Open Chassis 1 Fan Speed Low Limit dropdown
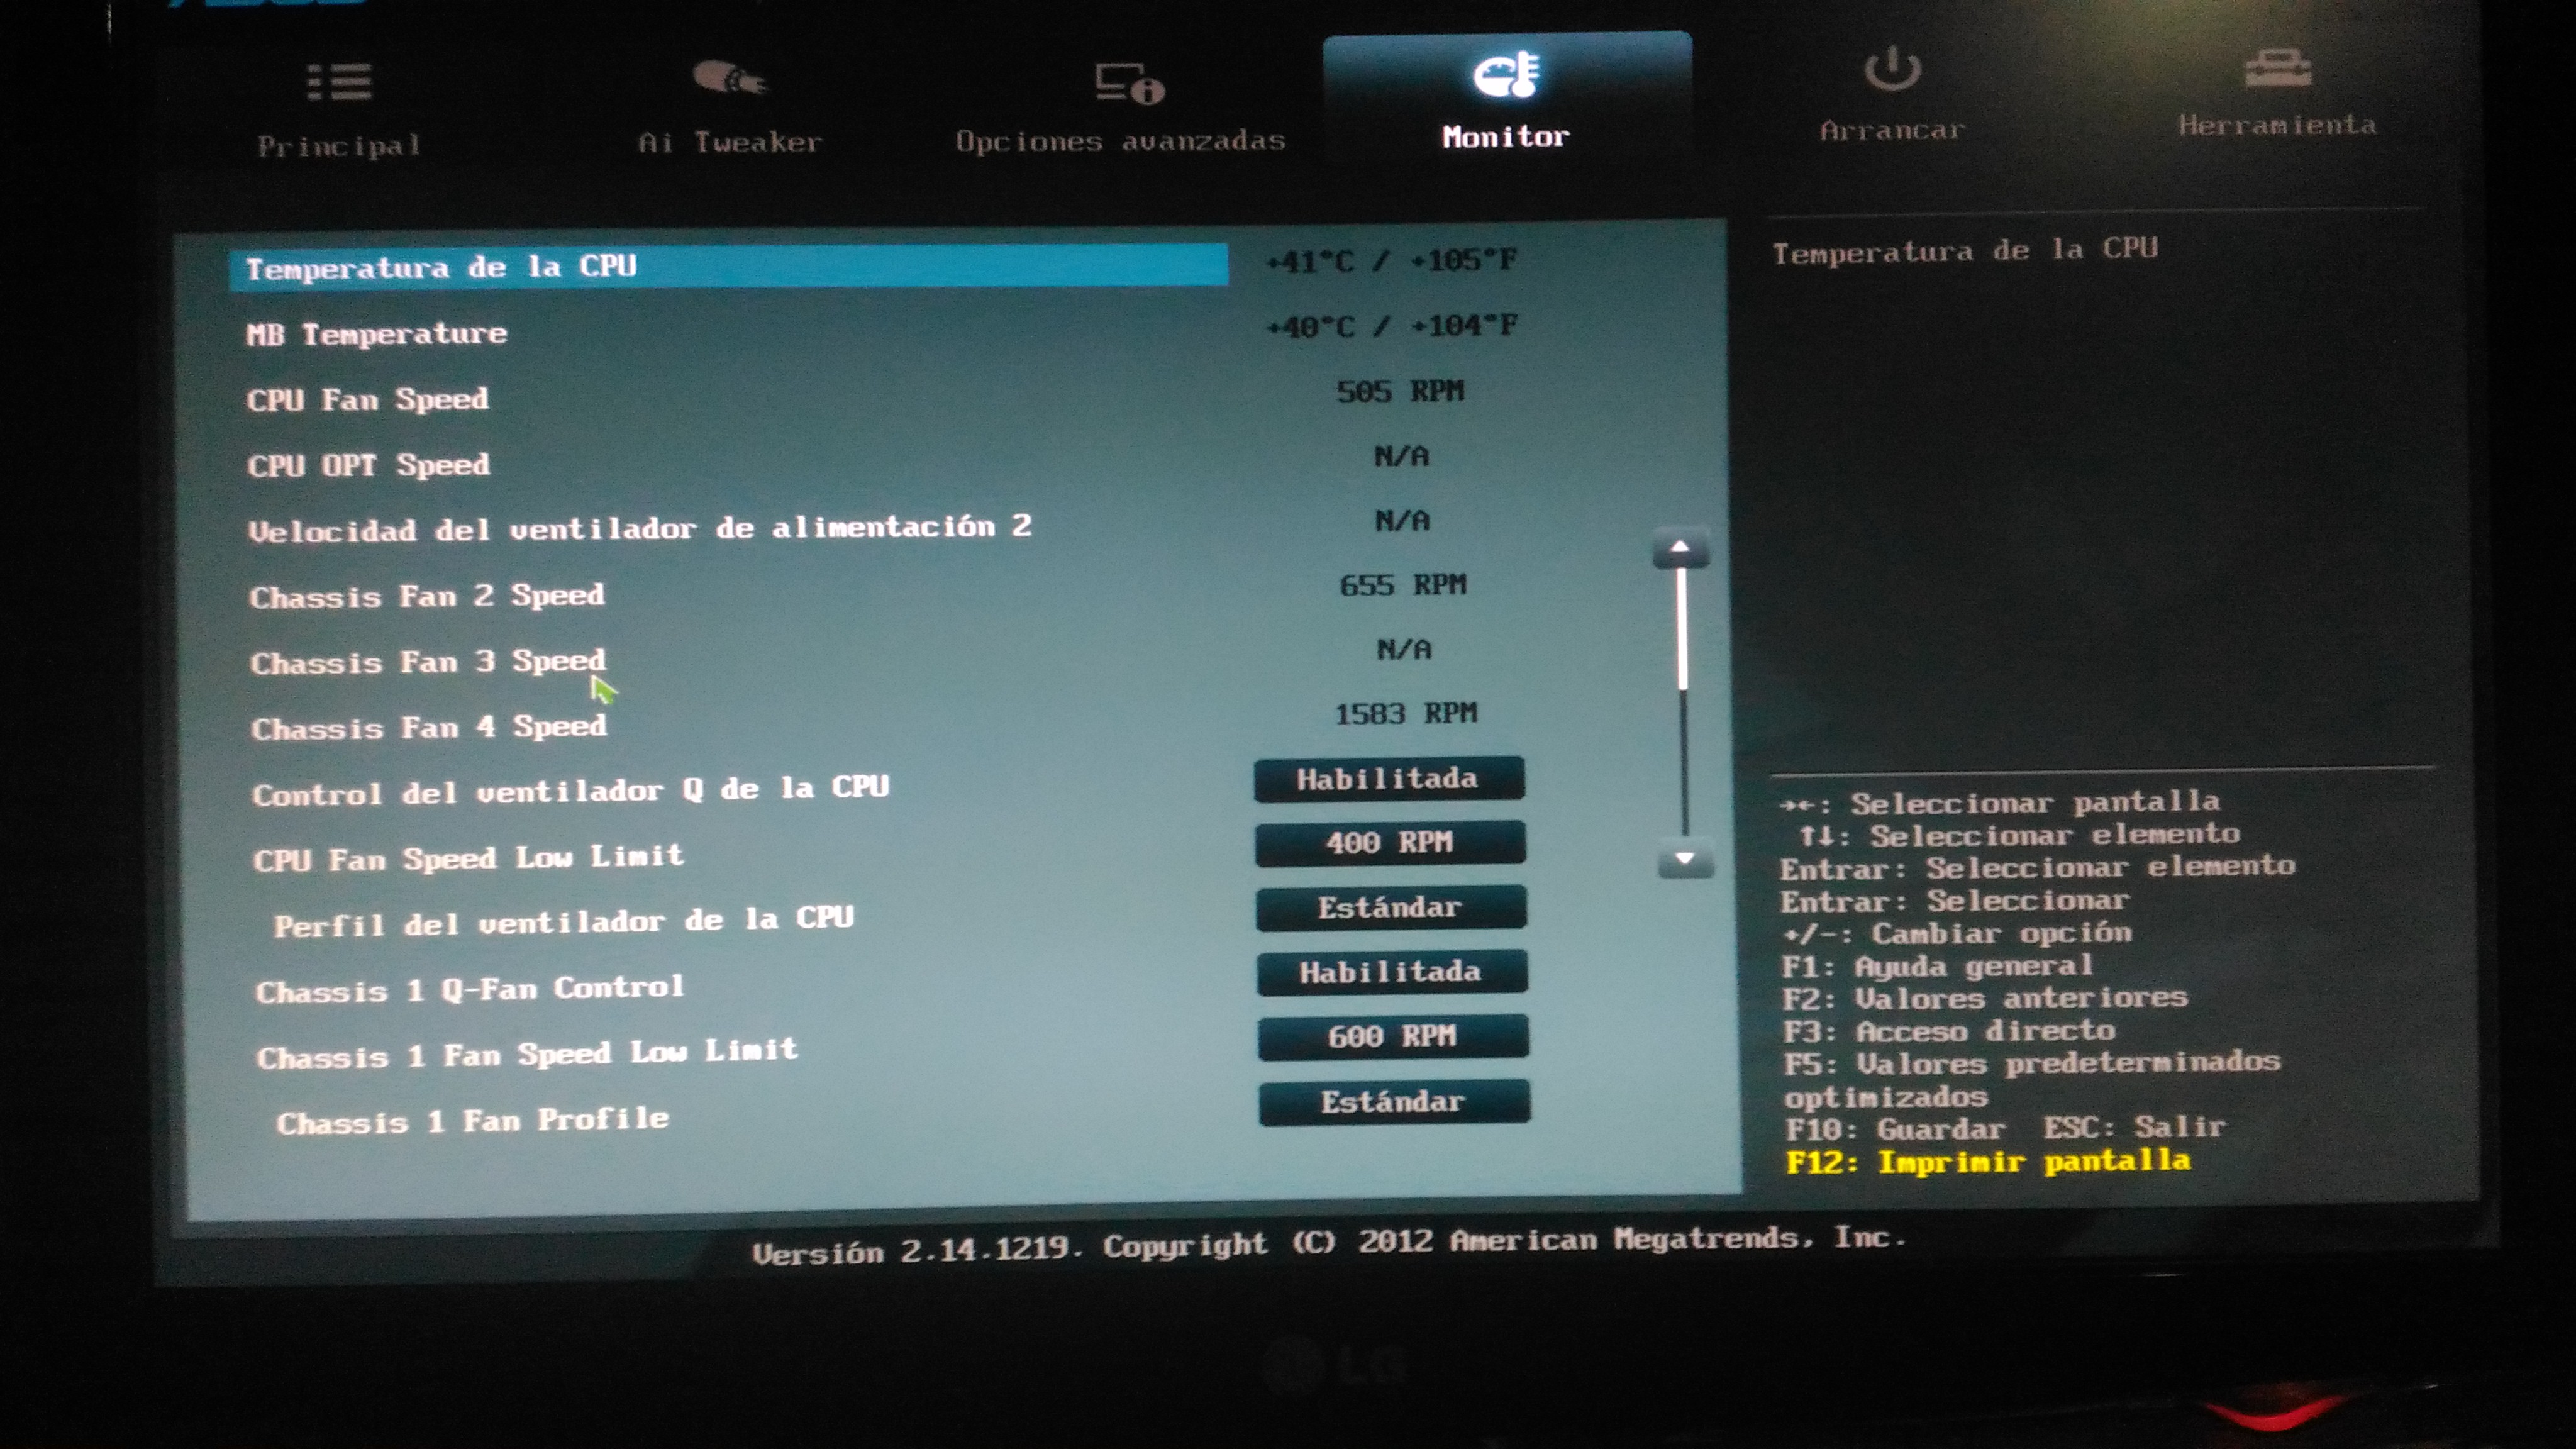The image size is (2576, 1449). (x=1392, y=1037)
